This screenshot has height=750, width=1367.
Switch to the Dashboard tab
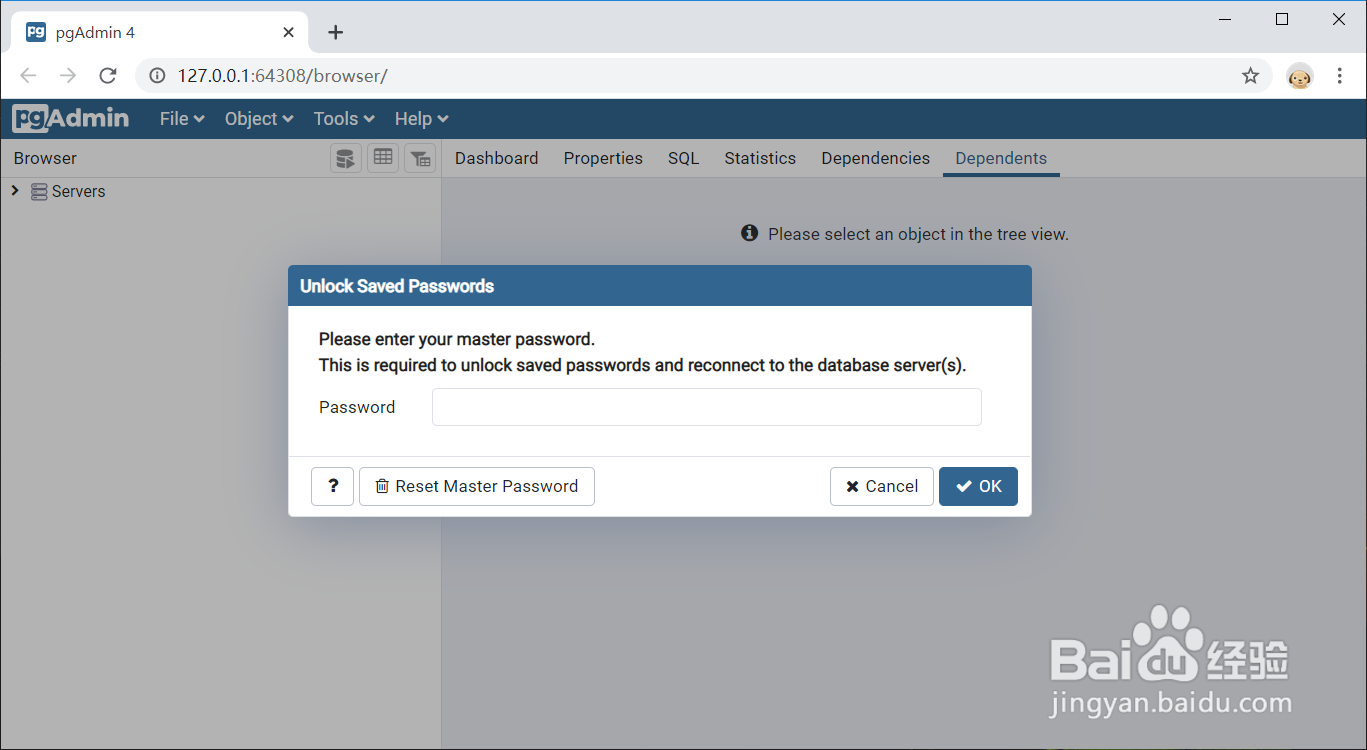(x=496, y=158)
